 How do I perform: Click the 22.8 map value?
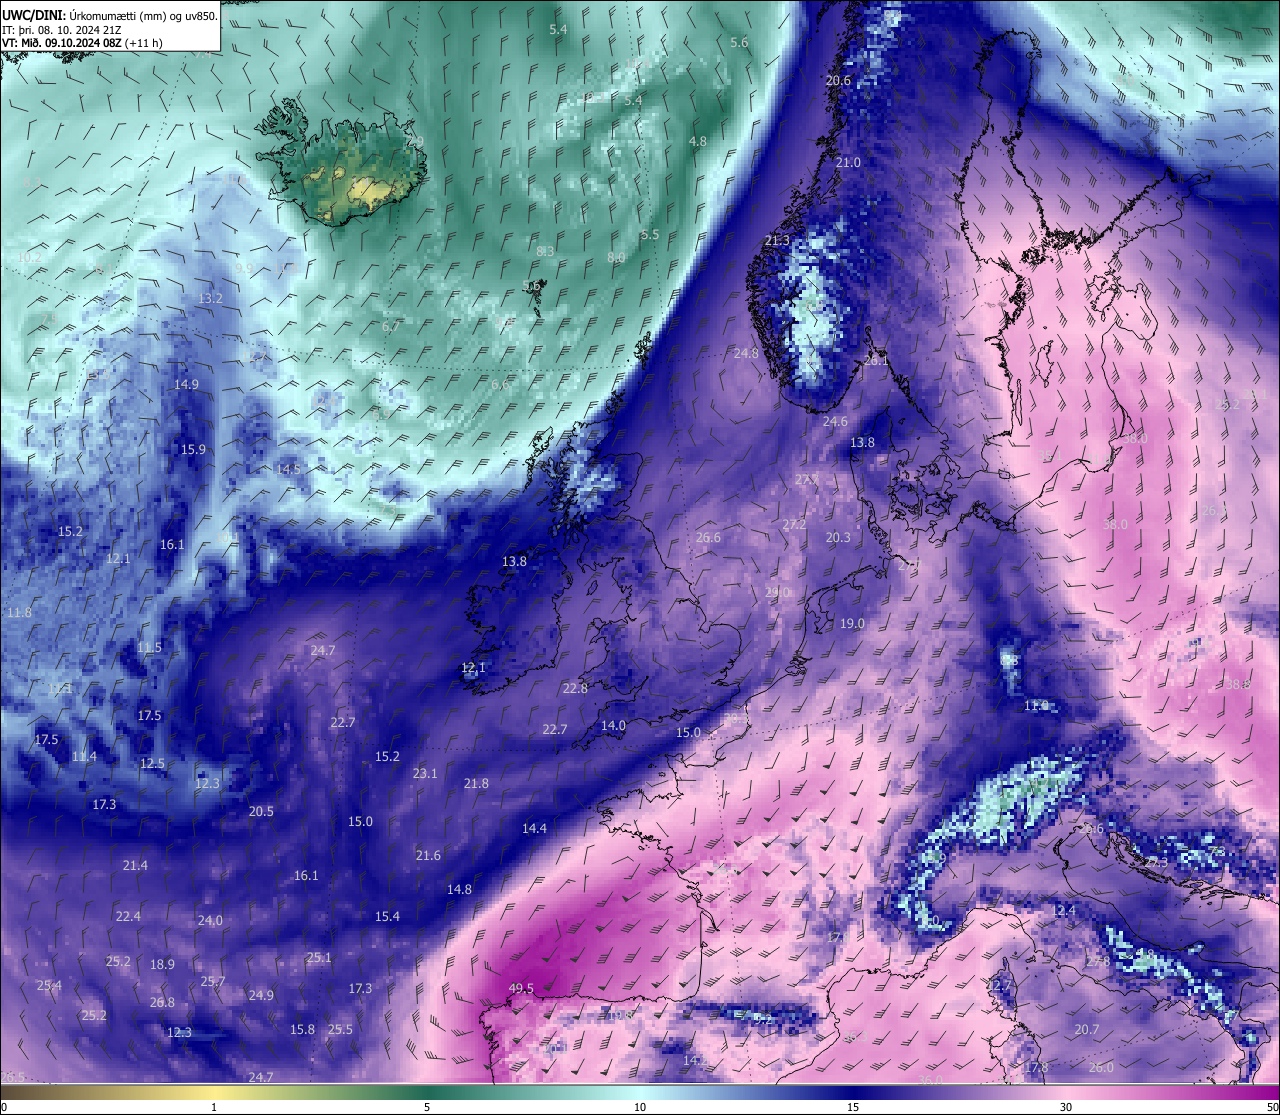pos(575,688)
